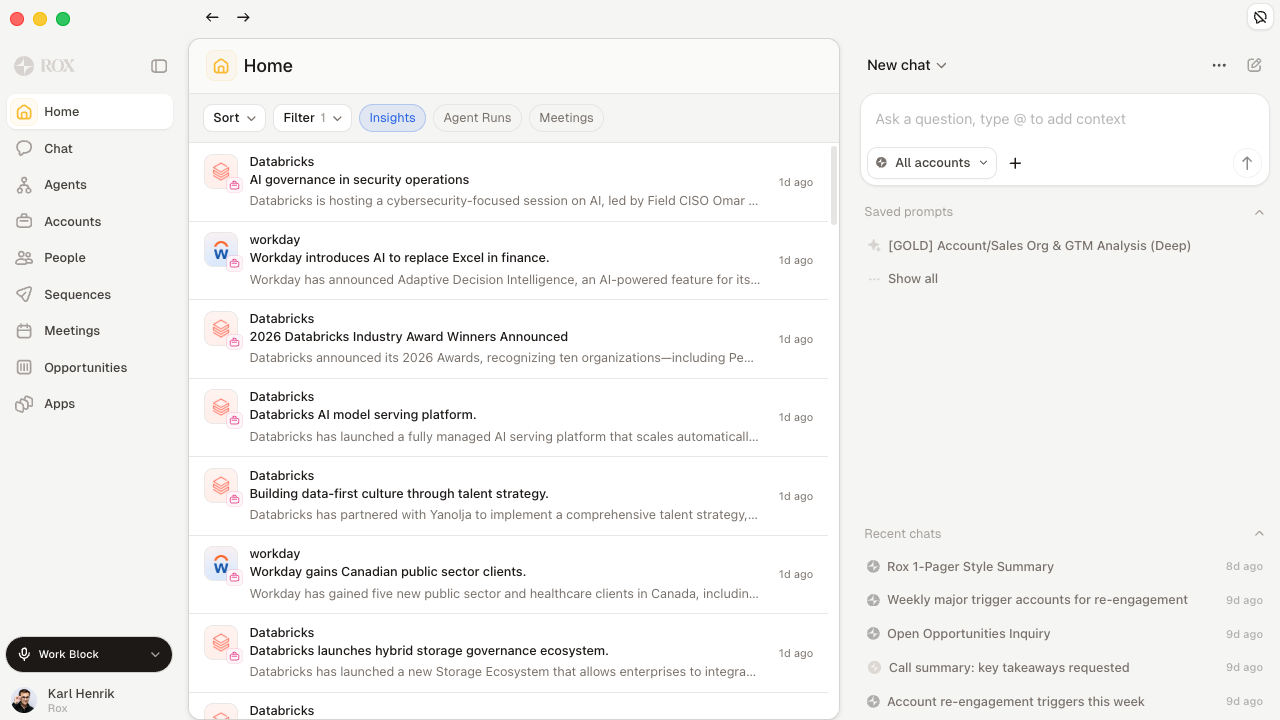This screenshot has width=1280, height=720.
Task: Open Call summary key takeaways chat
Action: point(1065,668)
